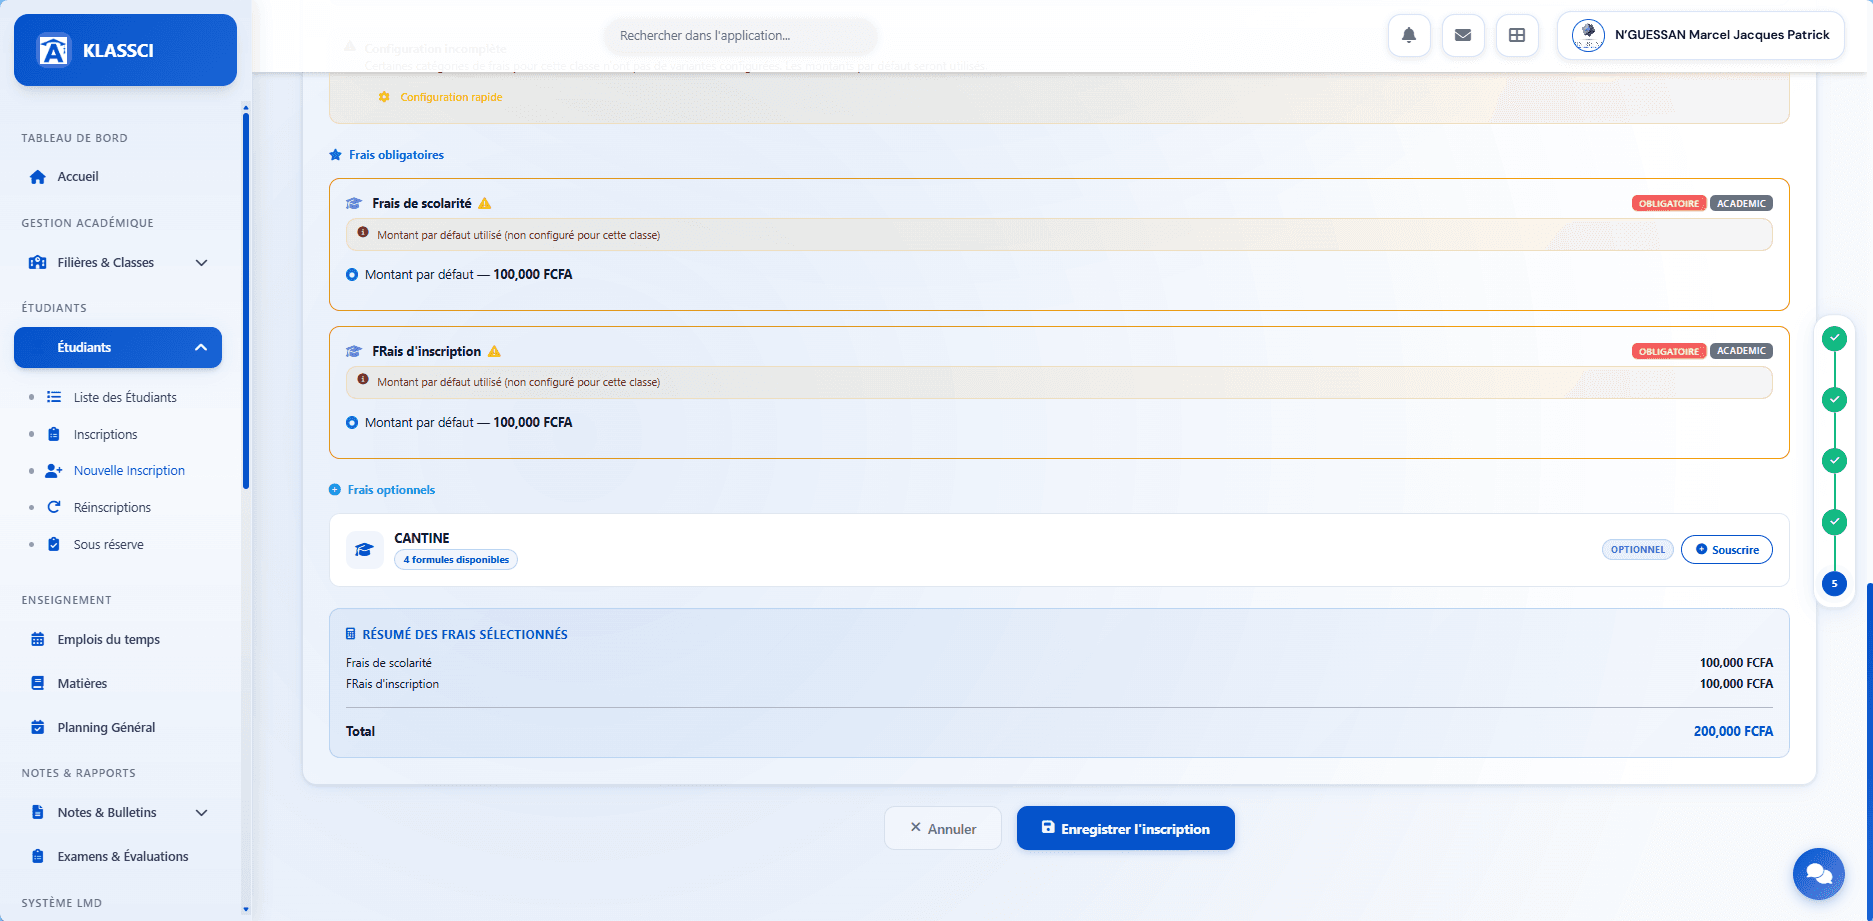Click the Examens & Évaluations clipboard icon
1873x921 pixels.
click(x=38, y=856)
